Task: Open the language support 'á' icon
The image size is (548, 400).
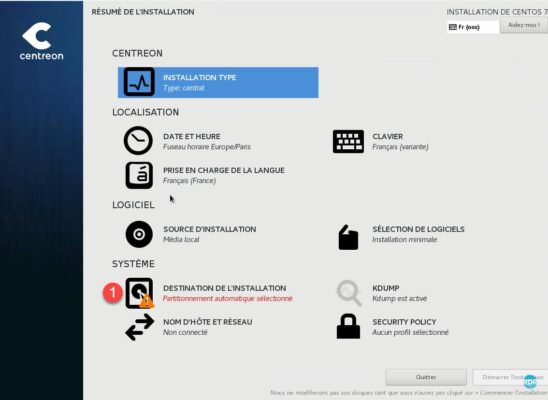Action: [x=139, y=175]
